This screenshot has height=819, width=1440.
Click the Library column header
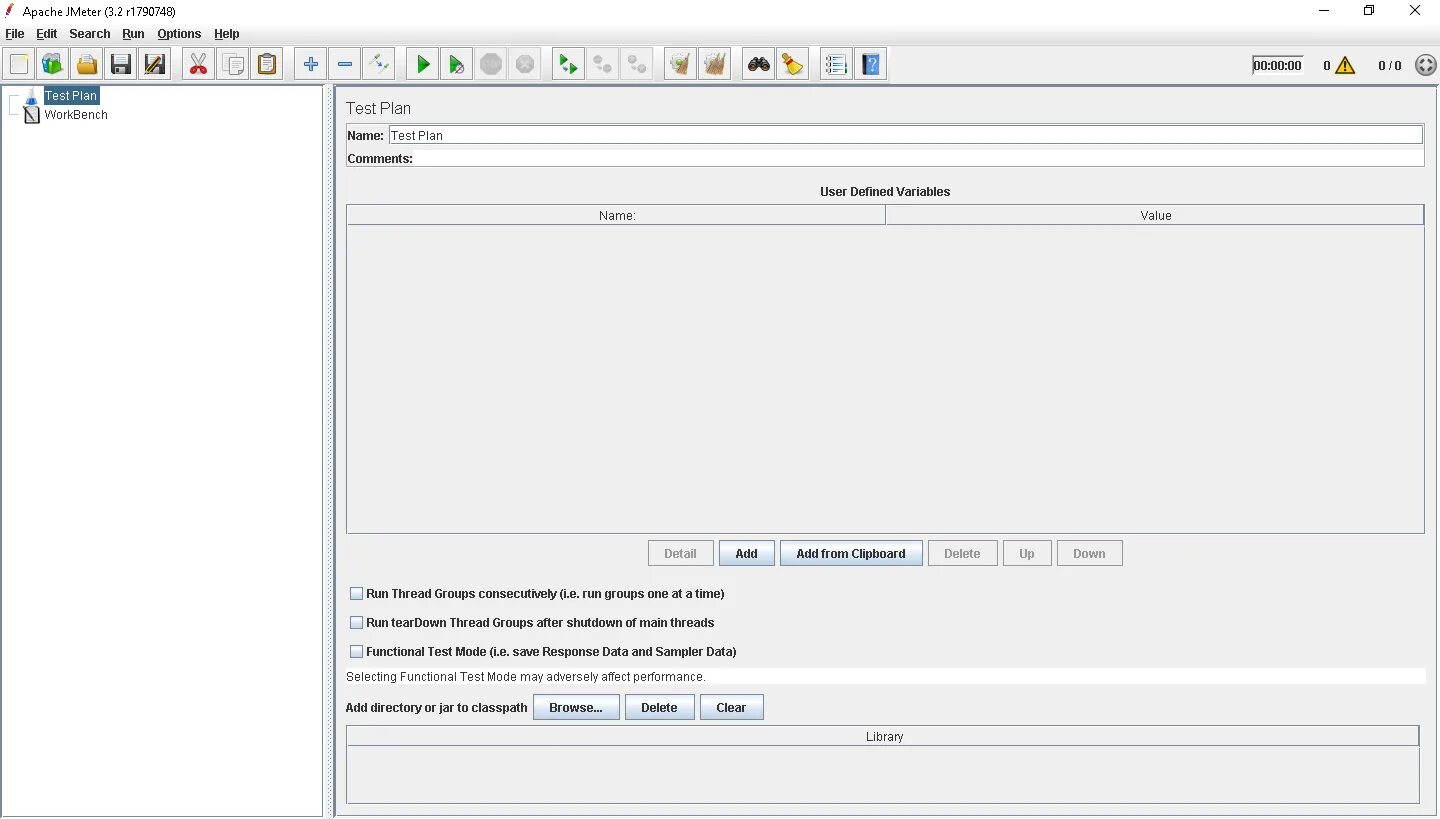[884, 737]
